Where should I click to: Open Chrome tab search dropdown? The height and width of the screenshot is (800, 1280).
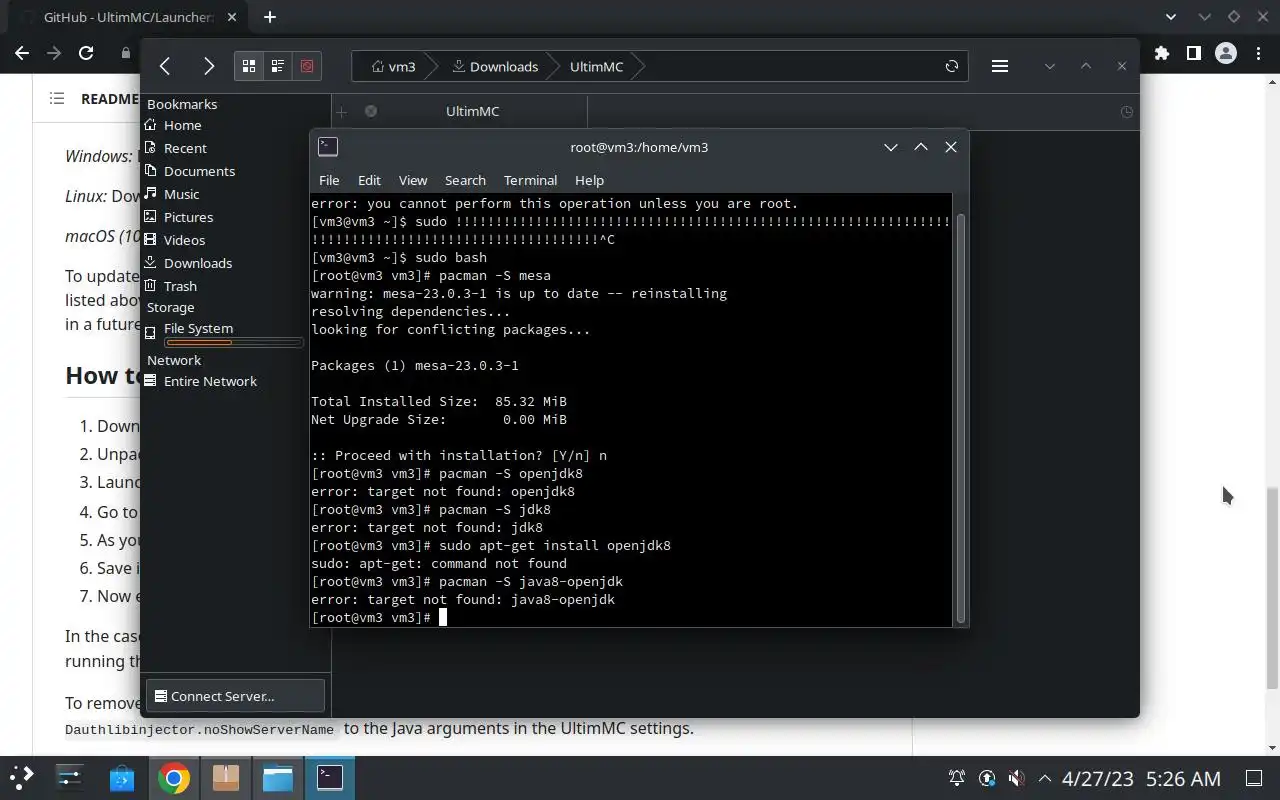[1172, 17]
